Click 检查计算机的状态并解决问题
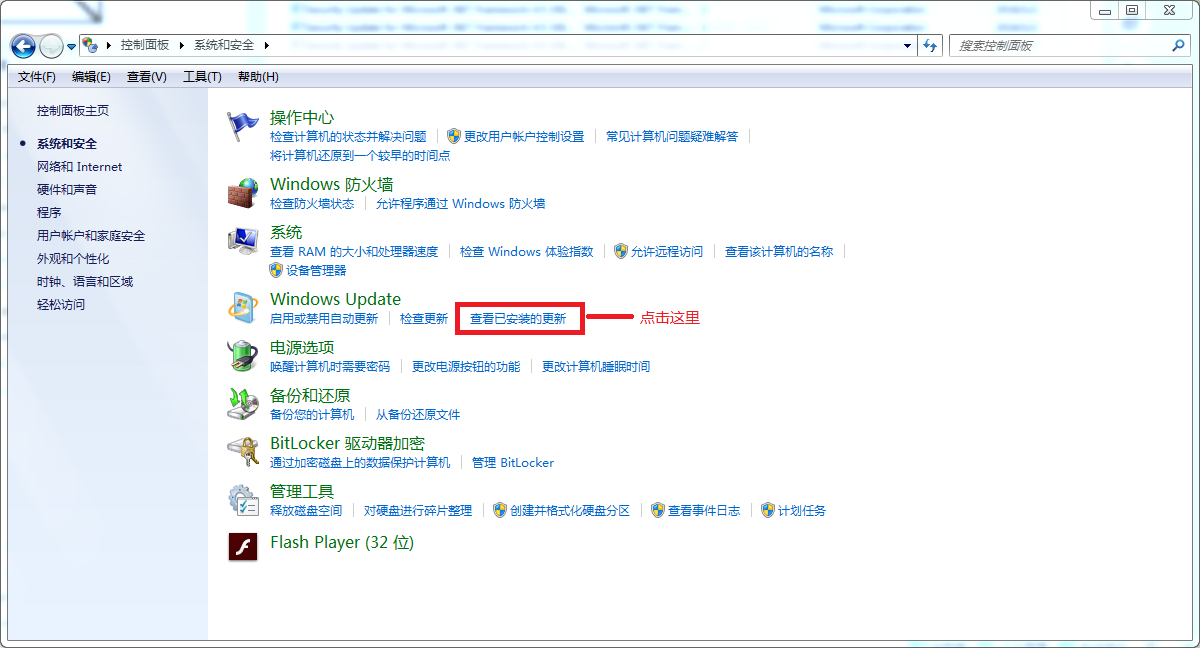The image size is (1200, 648). (x=348, y=136)
